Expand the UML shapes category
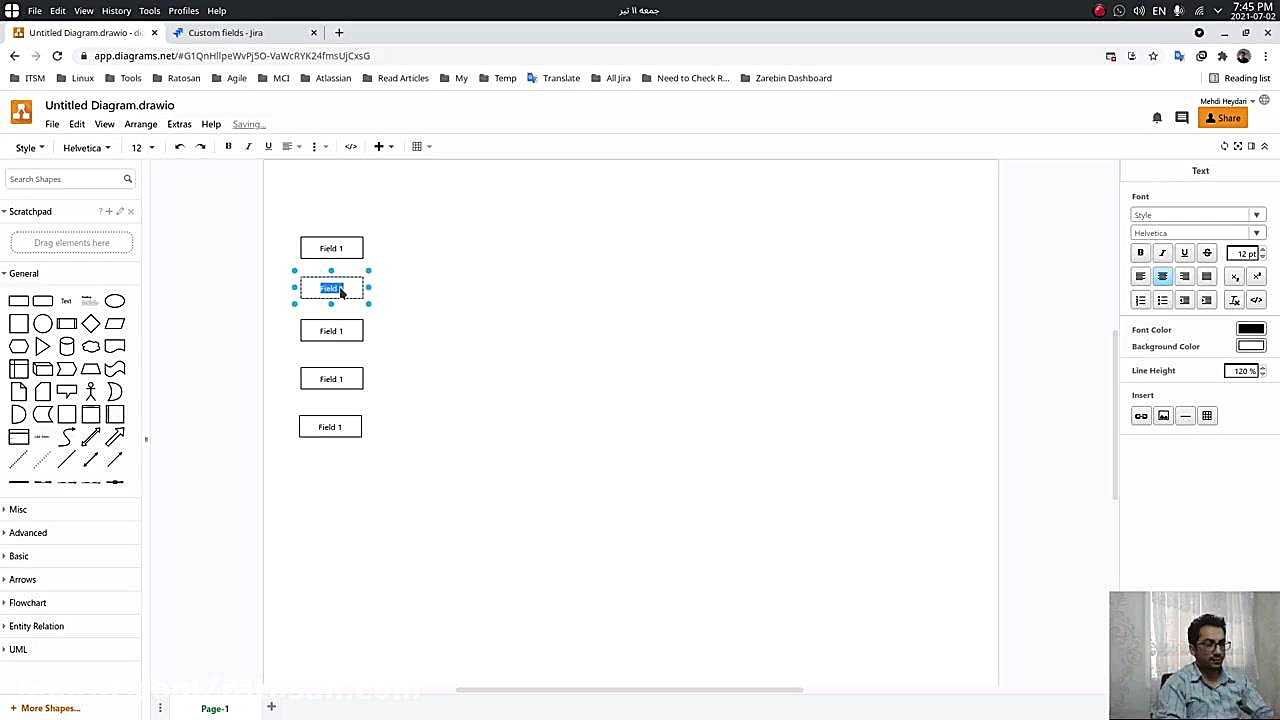The image size is (1280, 720). 18,650
